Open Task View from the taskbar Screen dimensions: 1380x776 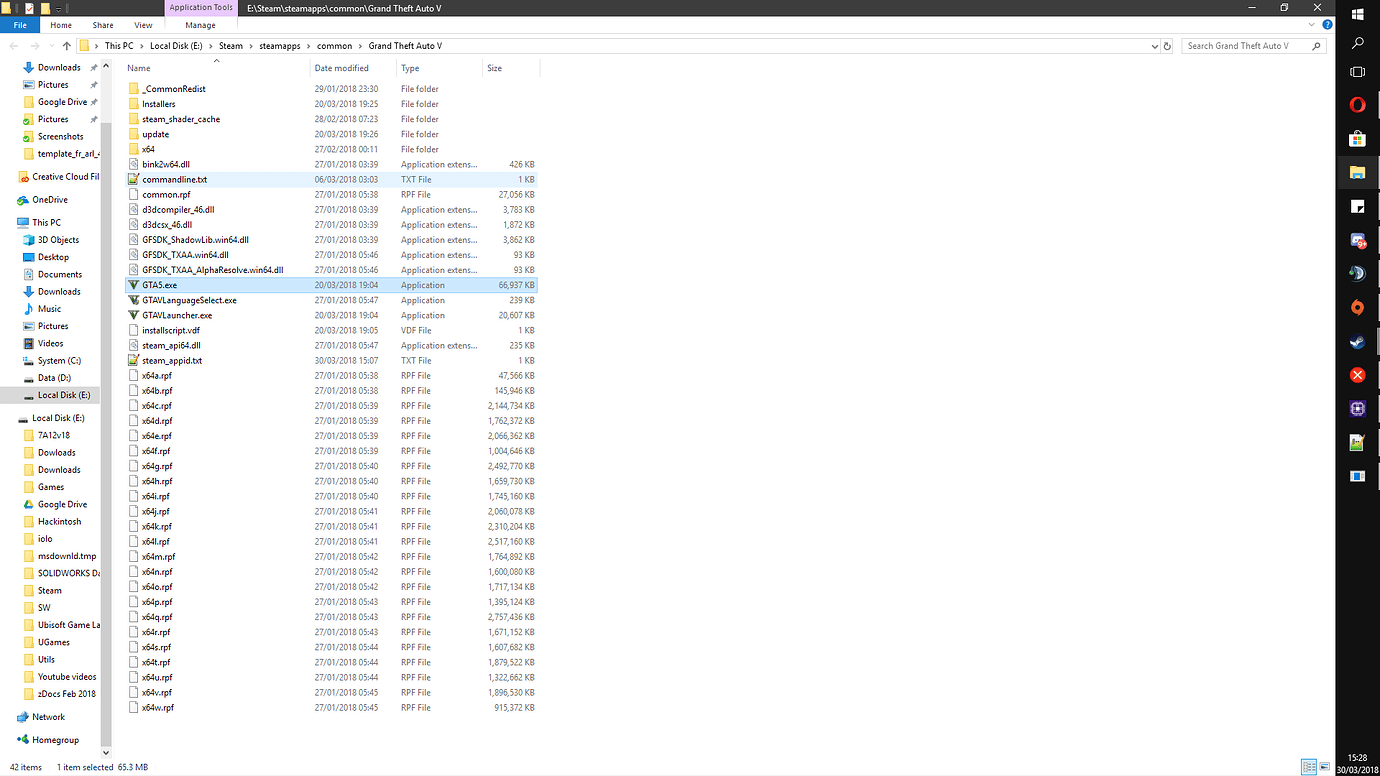click(1357, 71)
